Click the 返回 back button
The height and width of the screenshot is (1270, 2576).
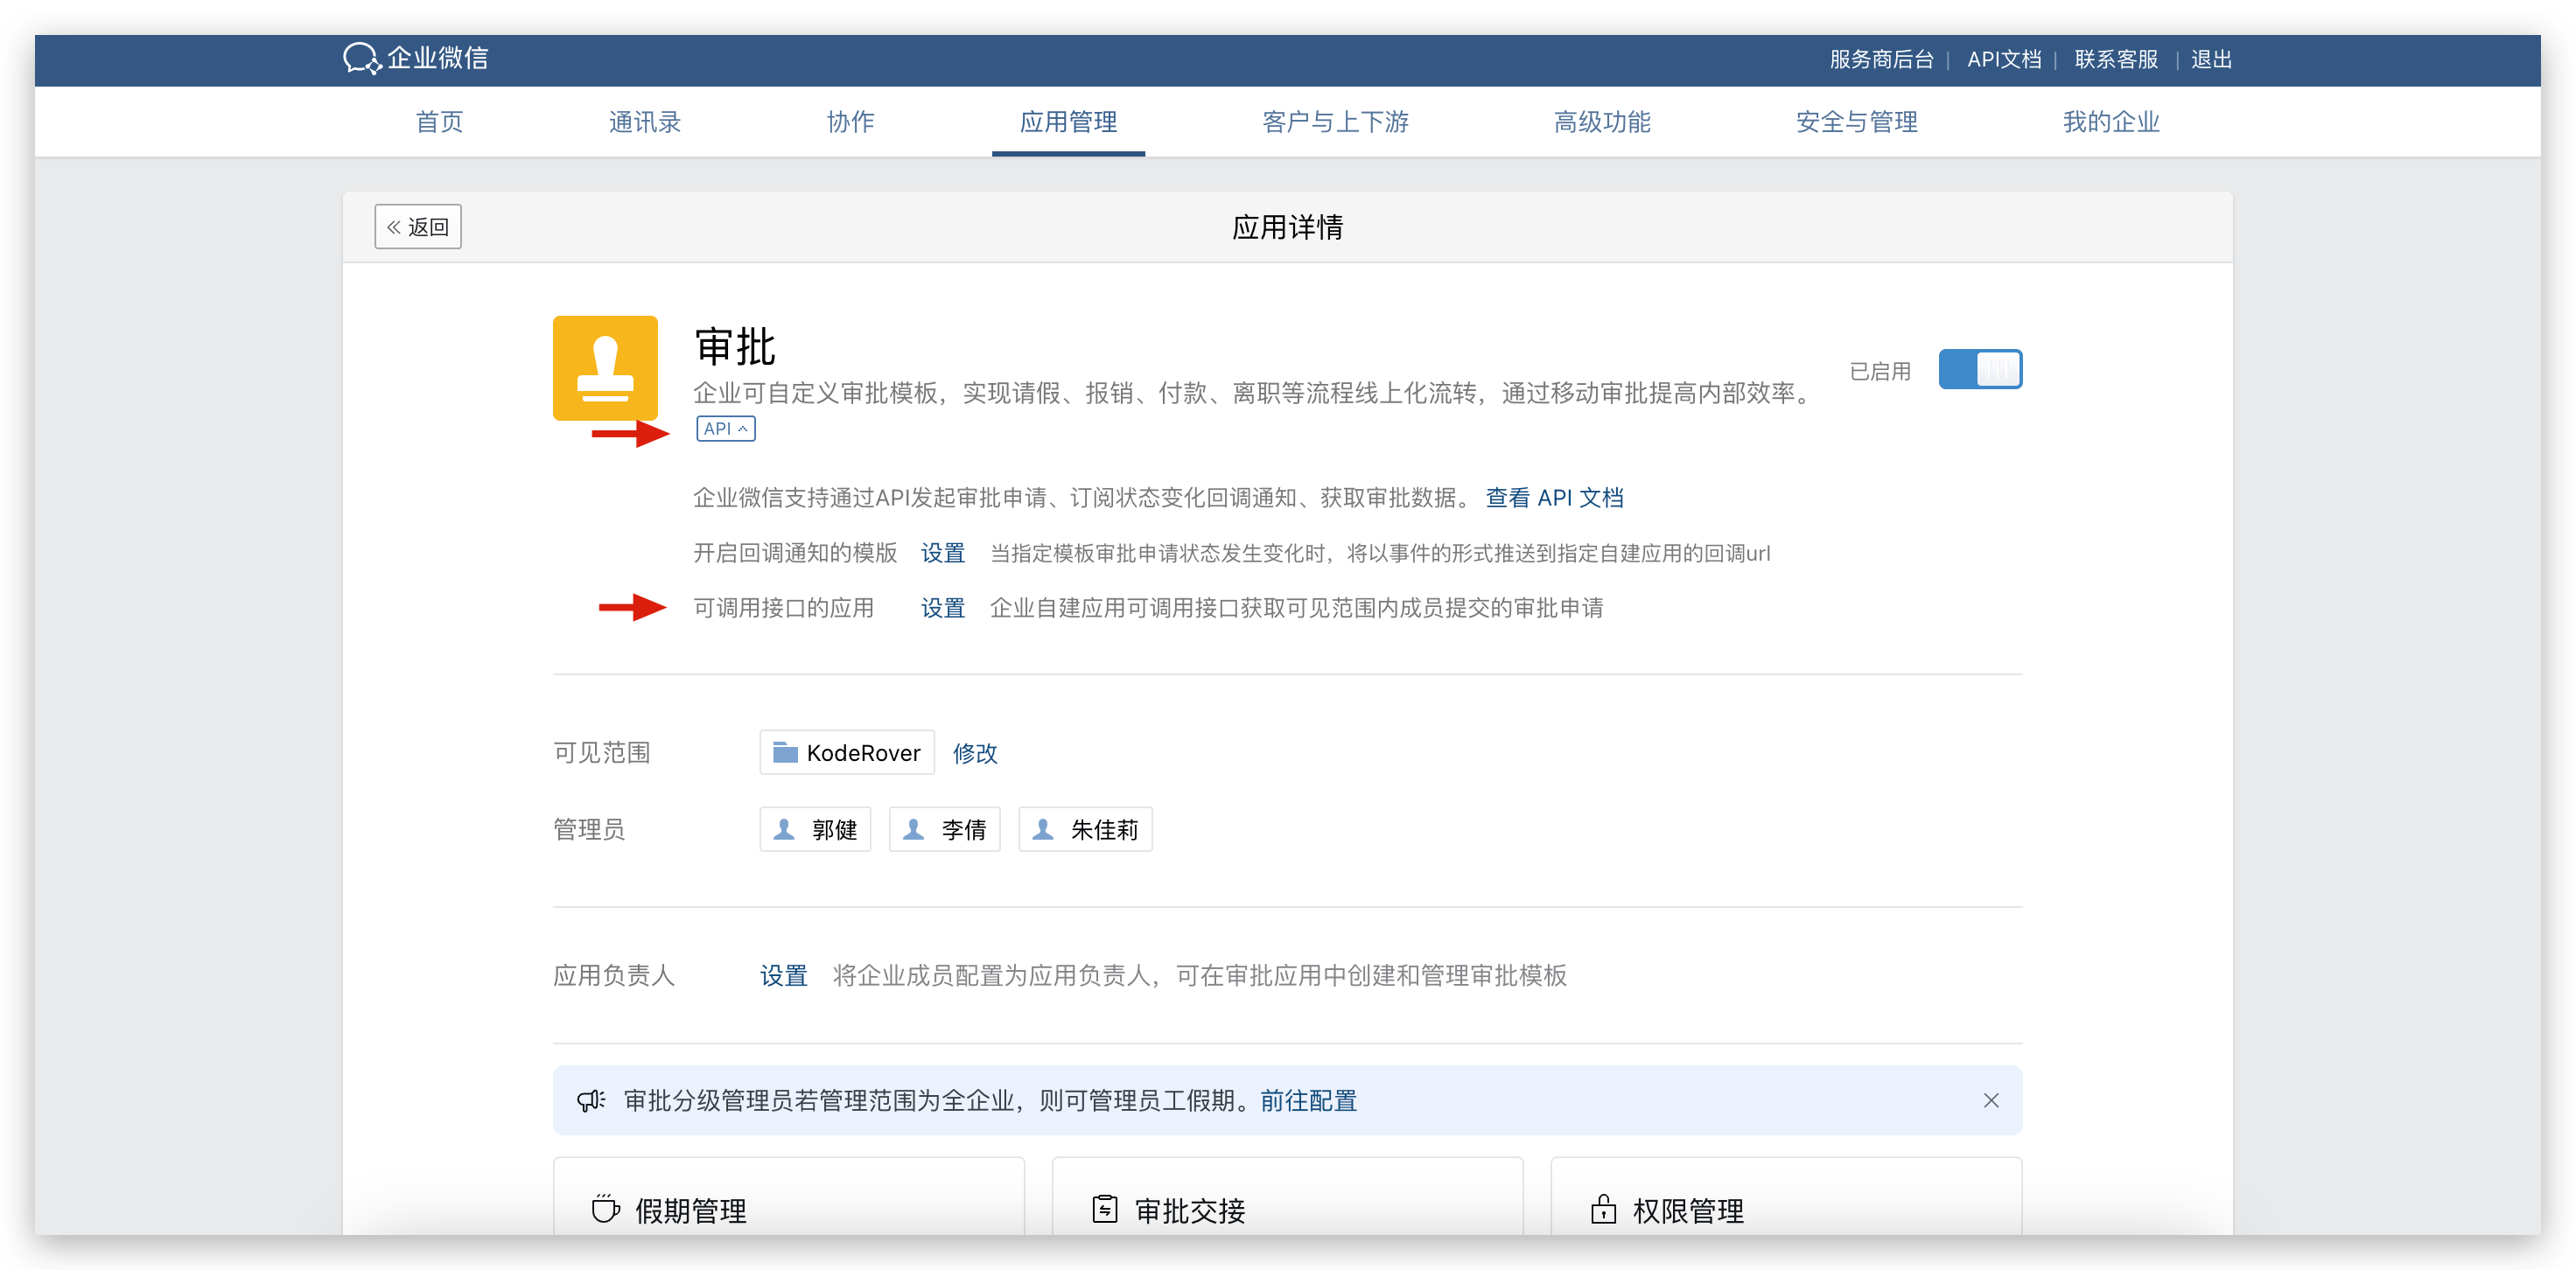coord(418,227)
